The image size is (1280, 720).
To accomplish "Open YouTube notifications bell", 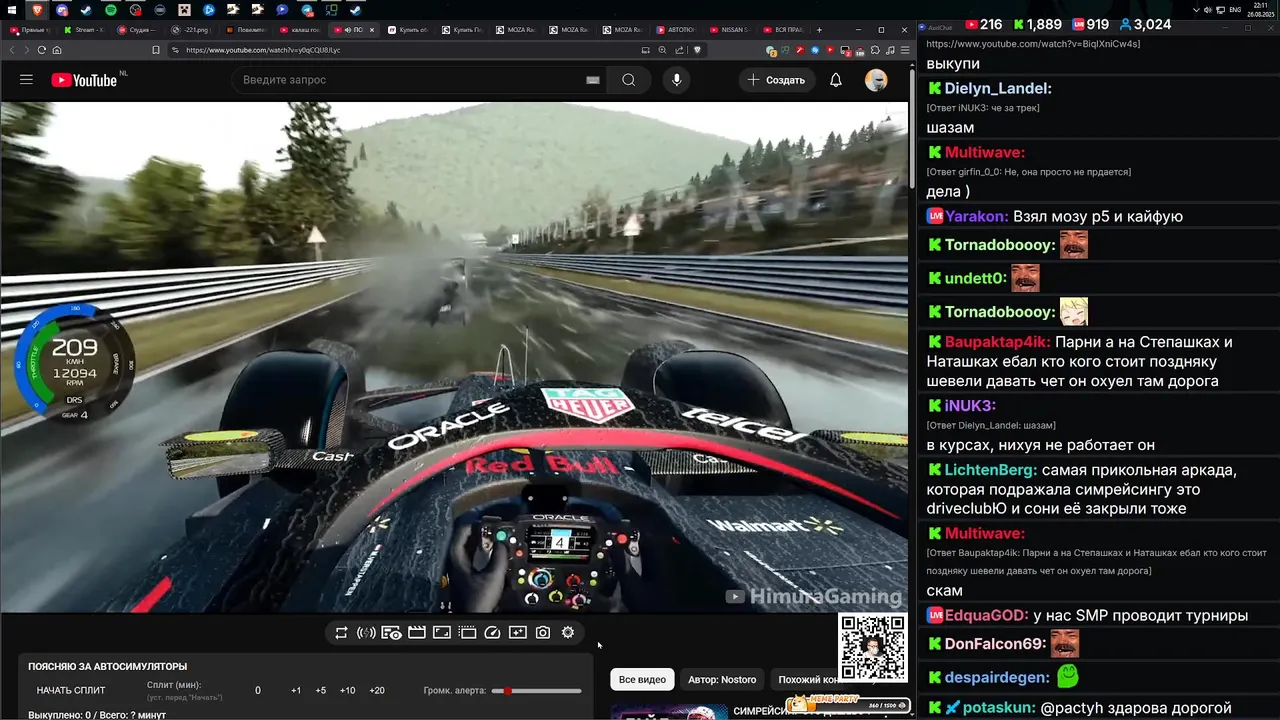I will pos(836,80).
